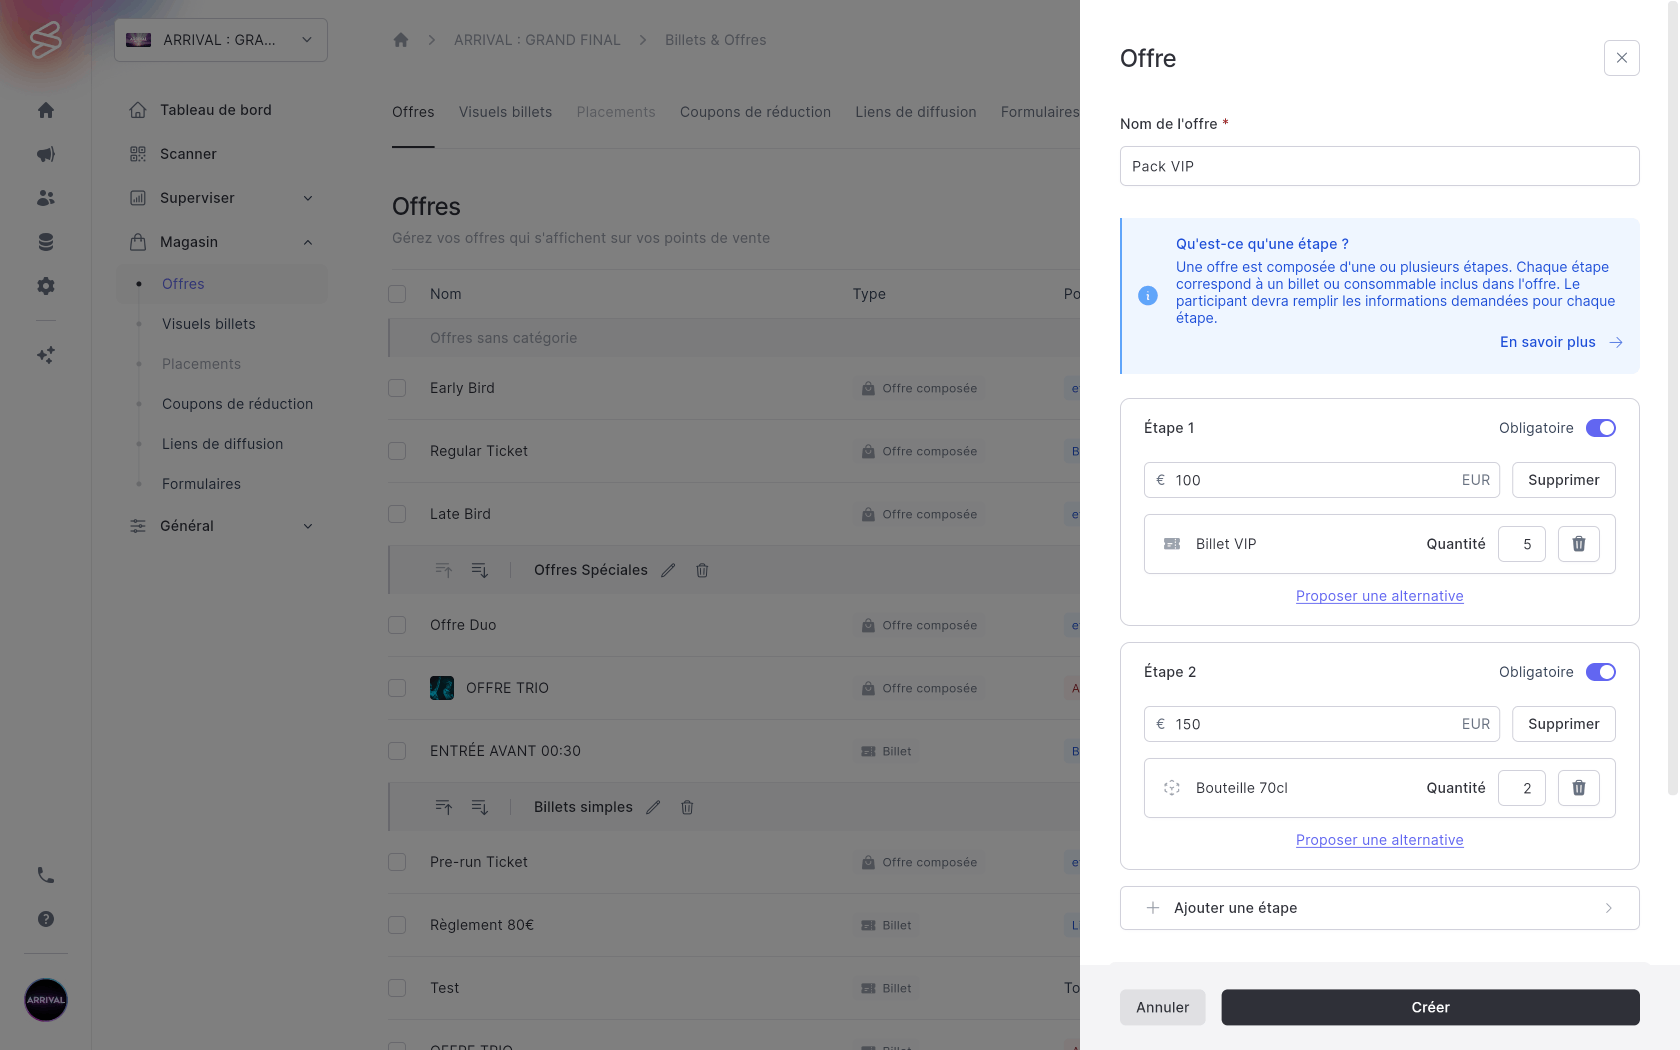
Task: Expand the Ajouter une étape row
Action: [1379, 908]
